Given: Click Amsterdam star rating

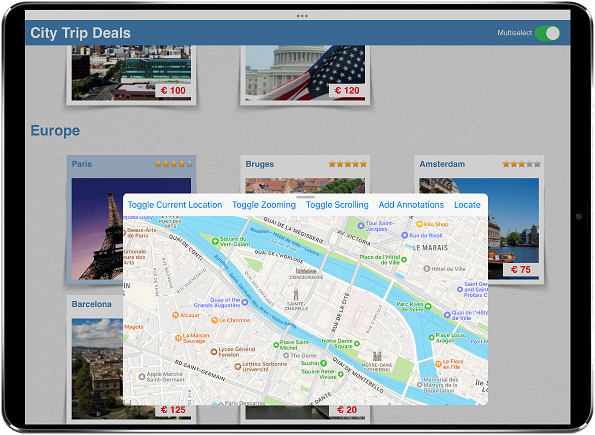Looking at the screenshot, I should click(521, 164).
